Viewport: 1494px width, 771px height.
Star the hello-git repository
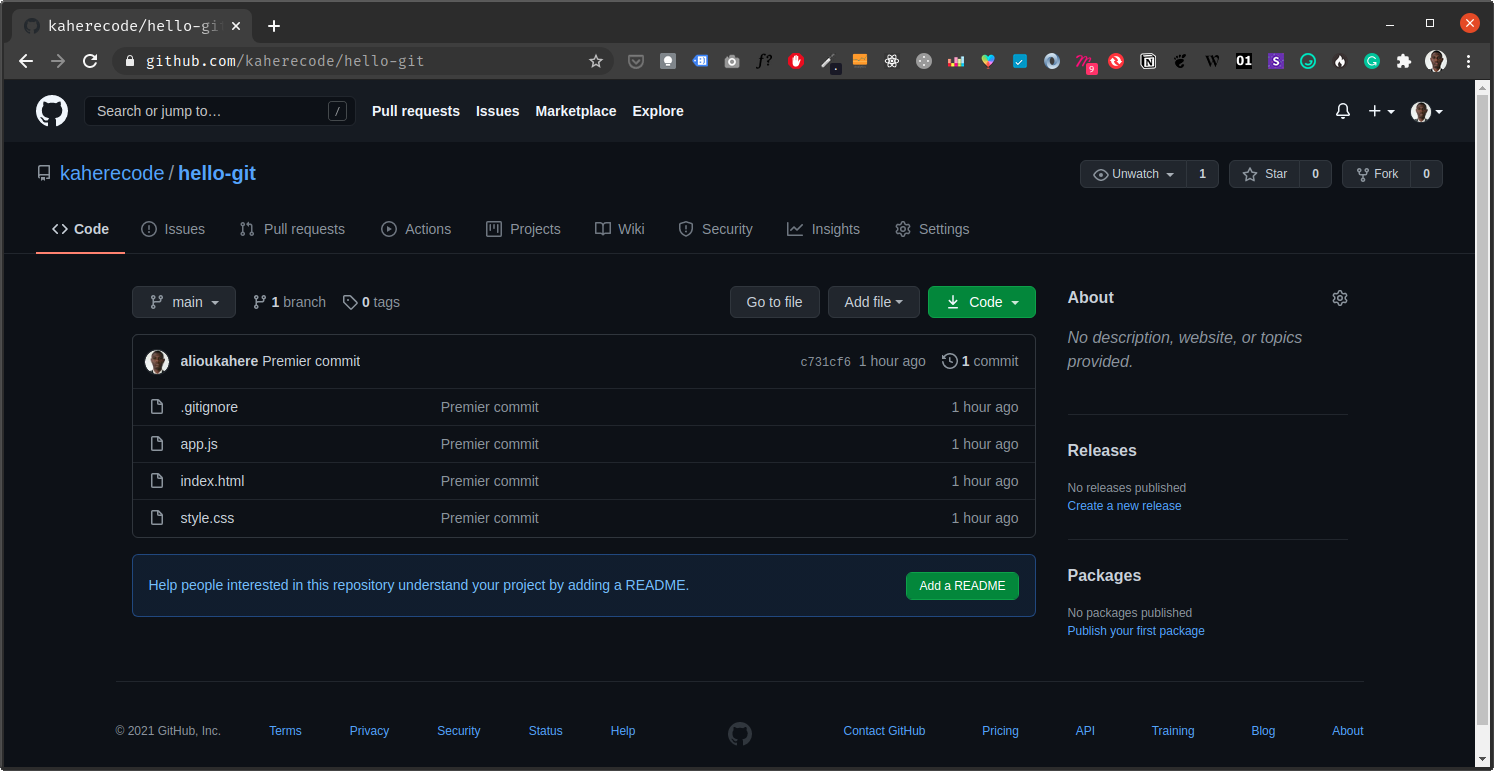pyautogui.click(x=1265, y=174)
